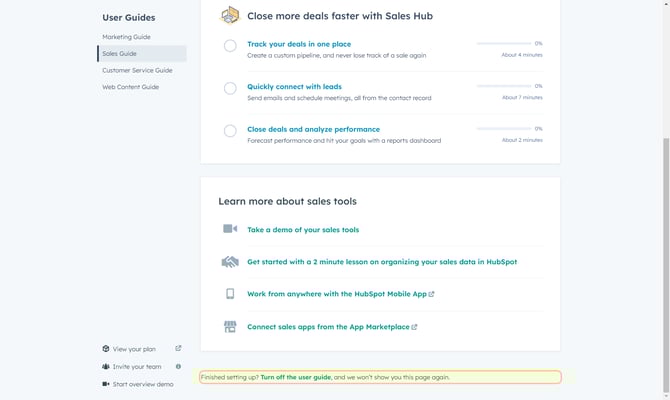Click the App Marketplace storefront icon
This screenshot has height=400, width=670.
(230, 327)
